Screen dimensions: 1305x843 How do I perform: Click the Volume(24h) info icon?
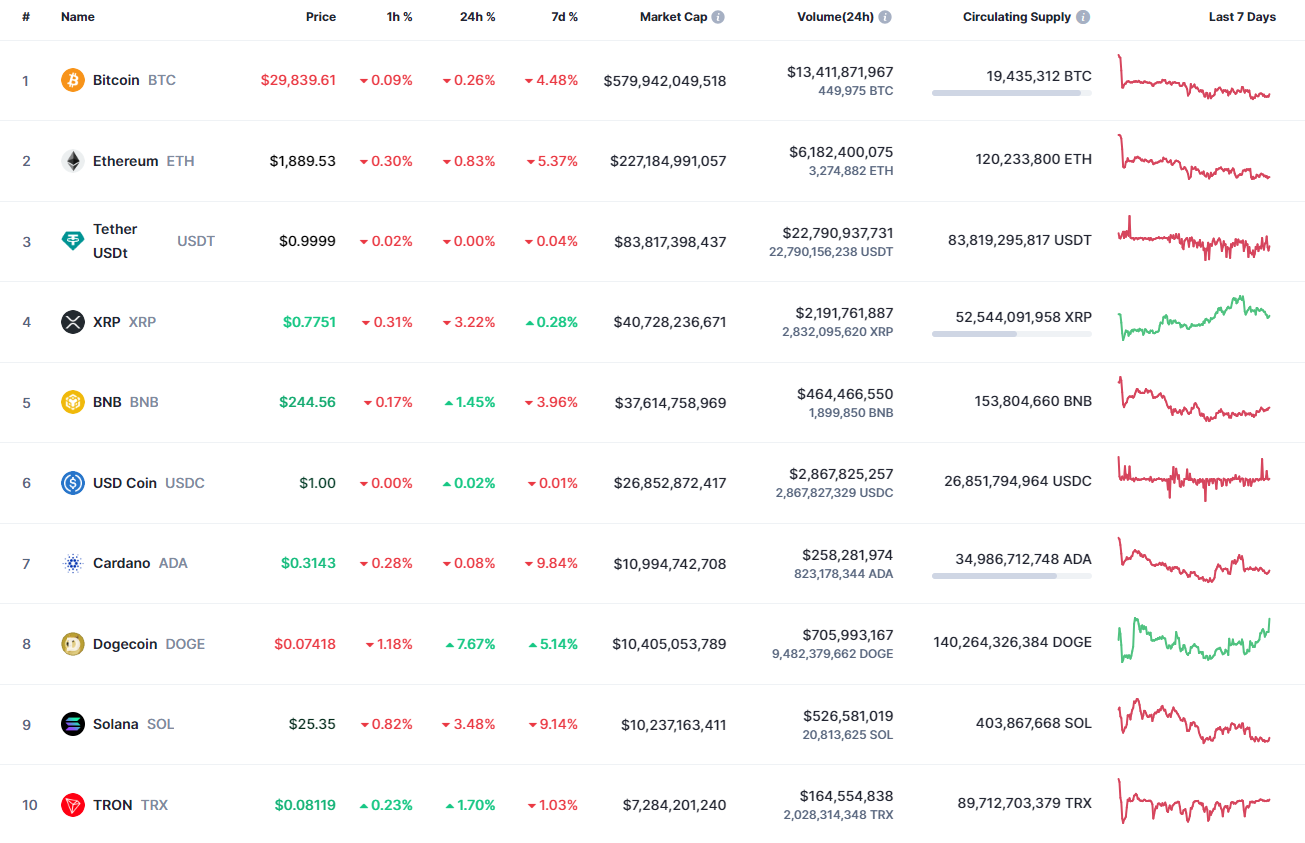[x=886, y=16]
